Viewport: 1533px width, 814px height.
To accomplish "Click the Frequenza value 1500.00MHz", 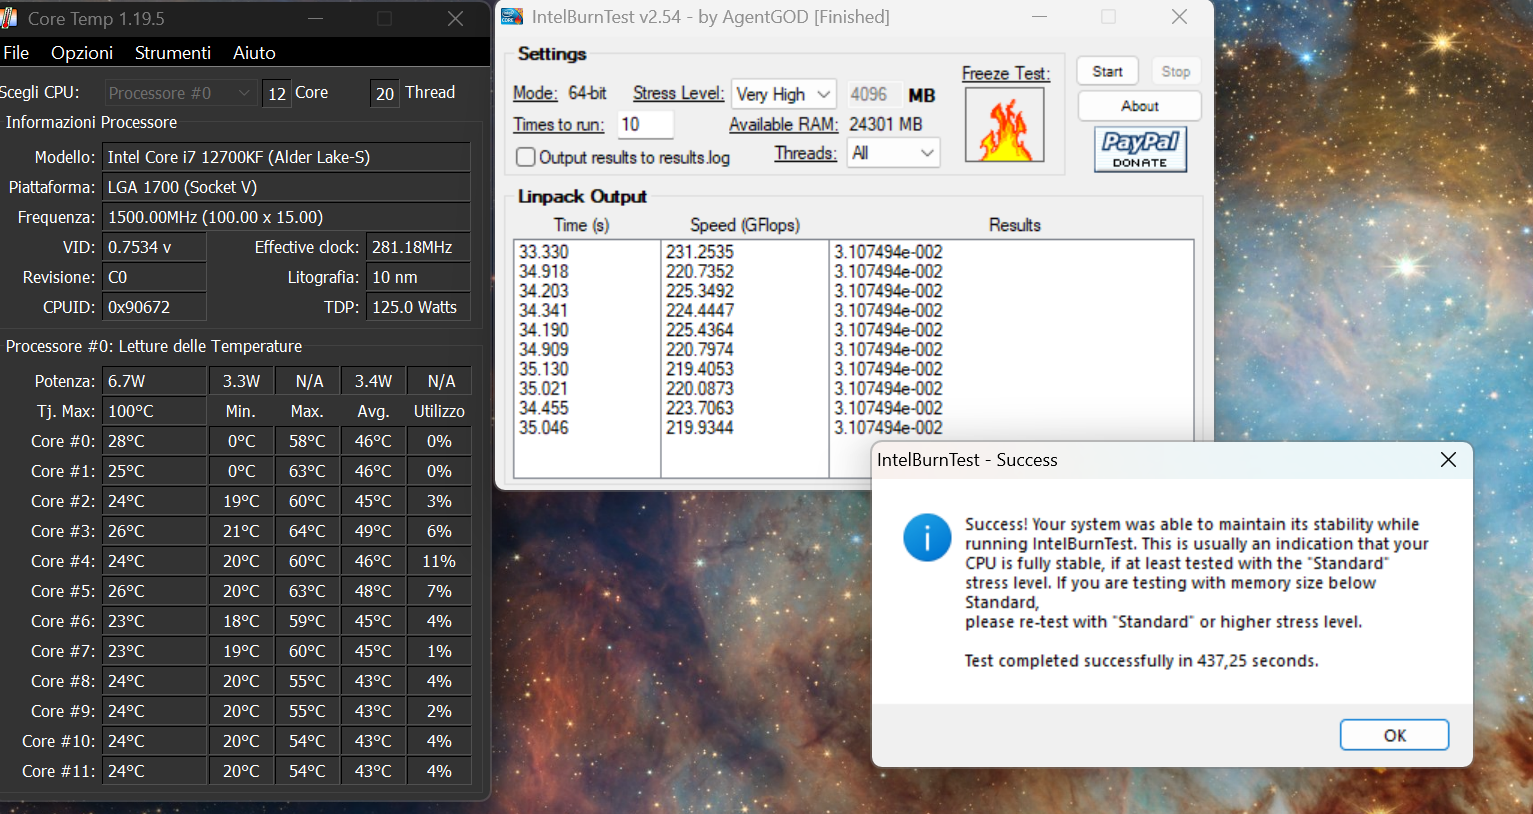I will (x=287, y=217).
